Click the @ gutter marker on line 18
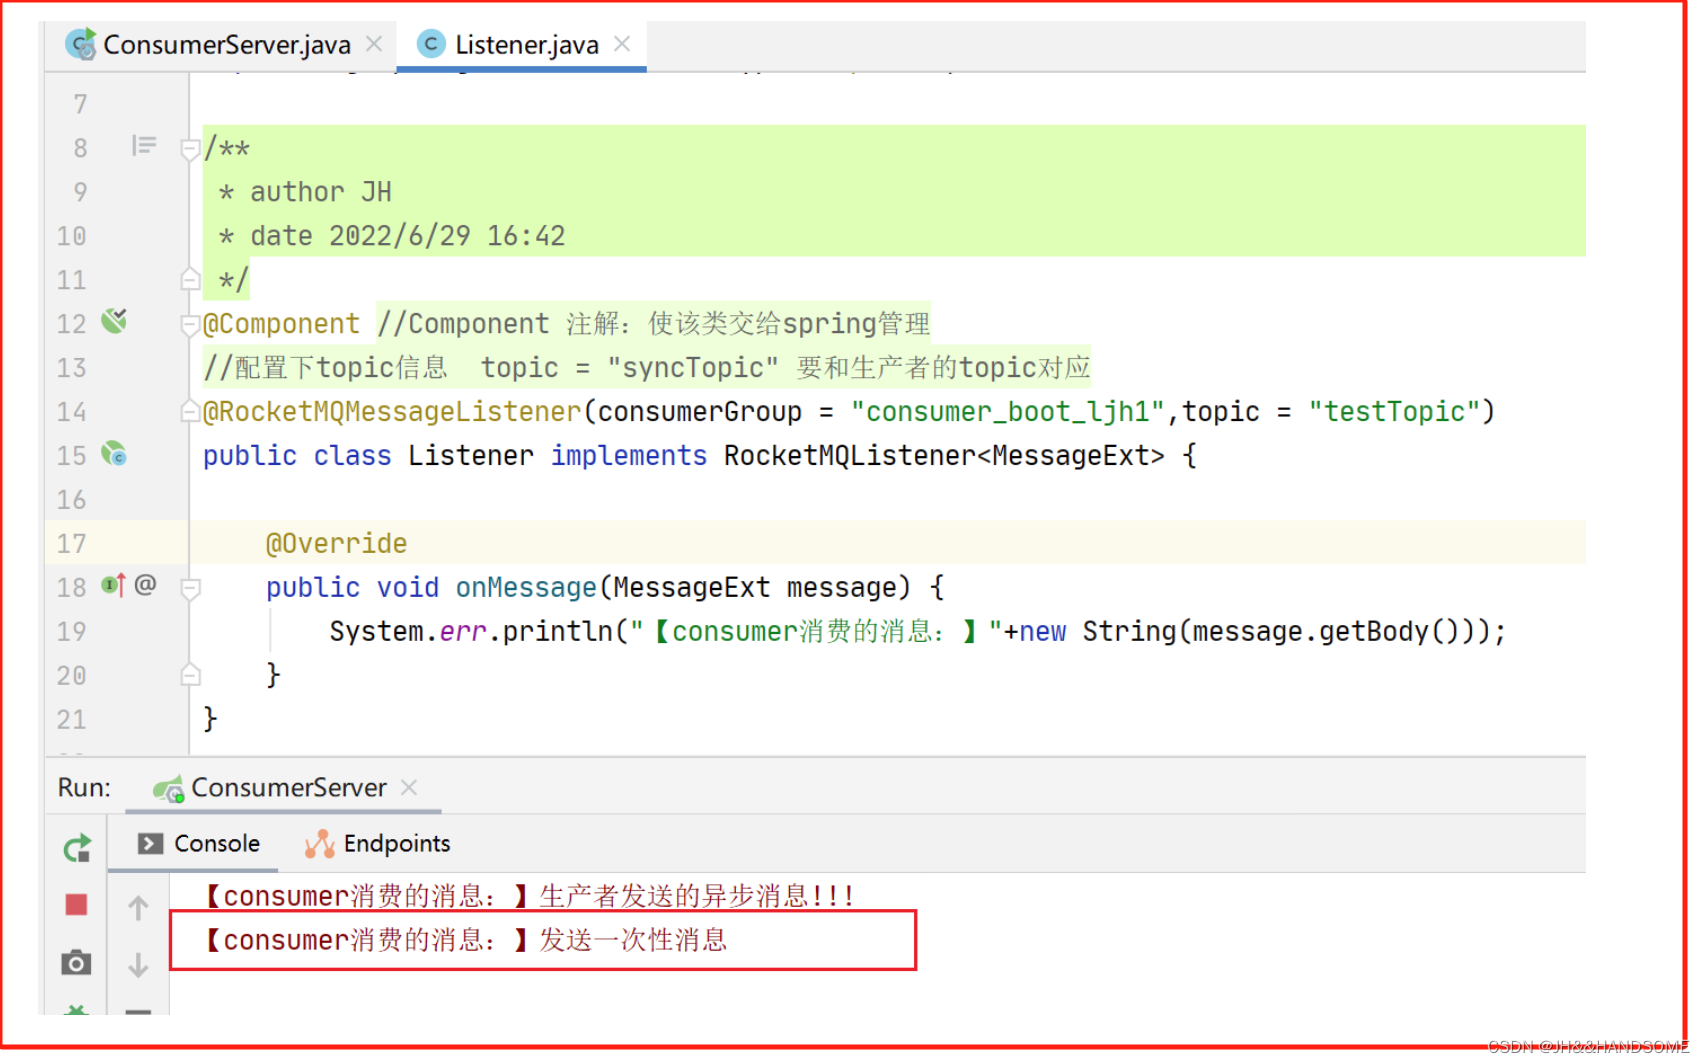The height and width of the screenshot is (1063, 1705). [145, 584]
